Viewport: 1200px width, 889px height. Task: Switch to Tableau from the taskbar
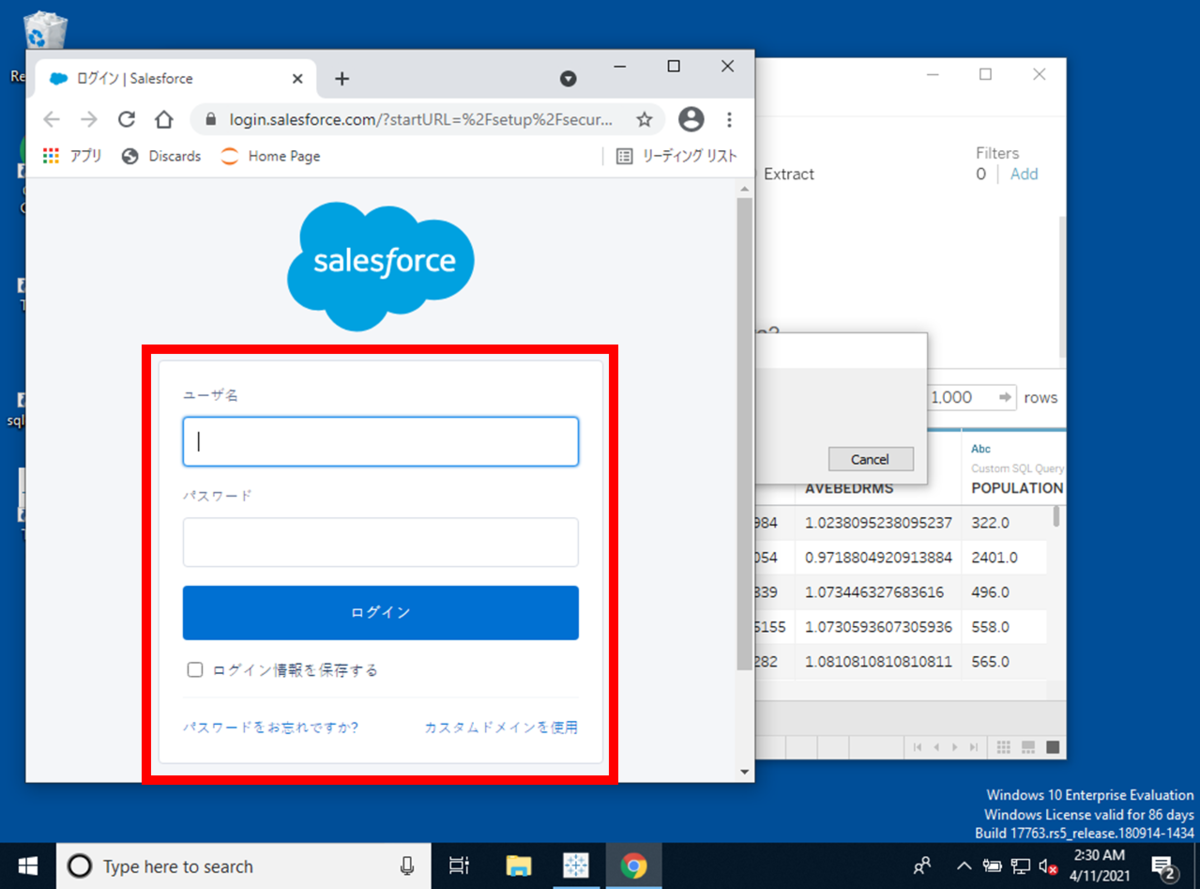pyautogui.click(x=575, y=866)
